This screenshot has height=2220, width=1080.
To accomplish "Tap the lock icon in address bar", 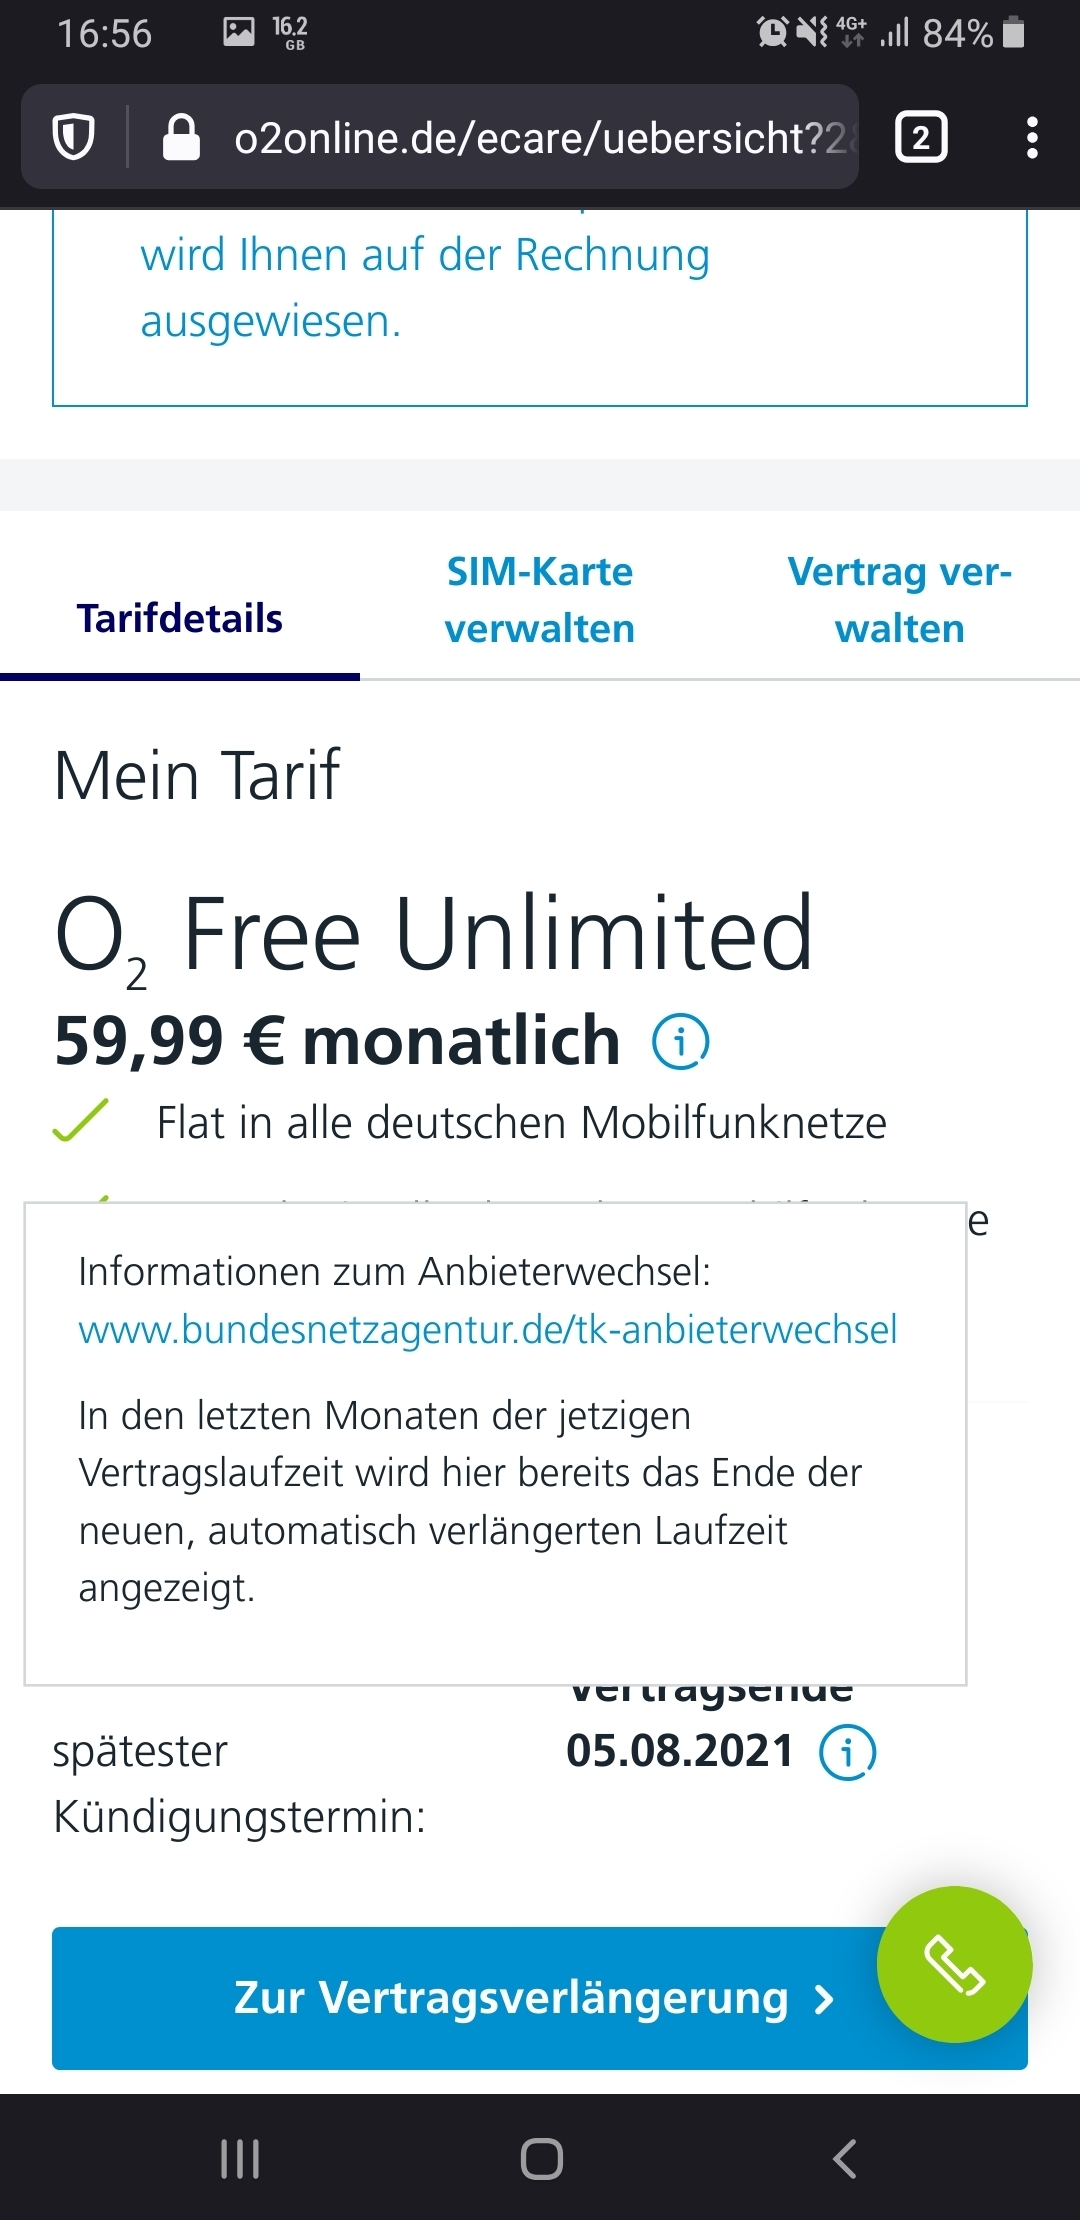I will (181, 137).
